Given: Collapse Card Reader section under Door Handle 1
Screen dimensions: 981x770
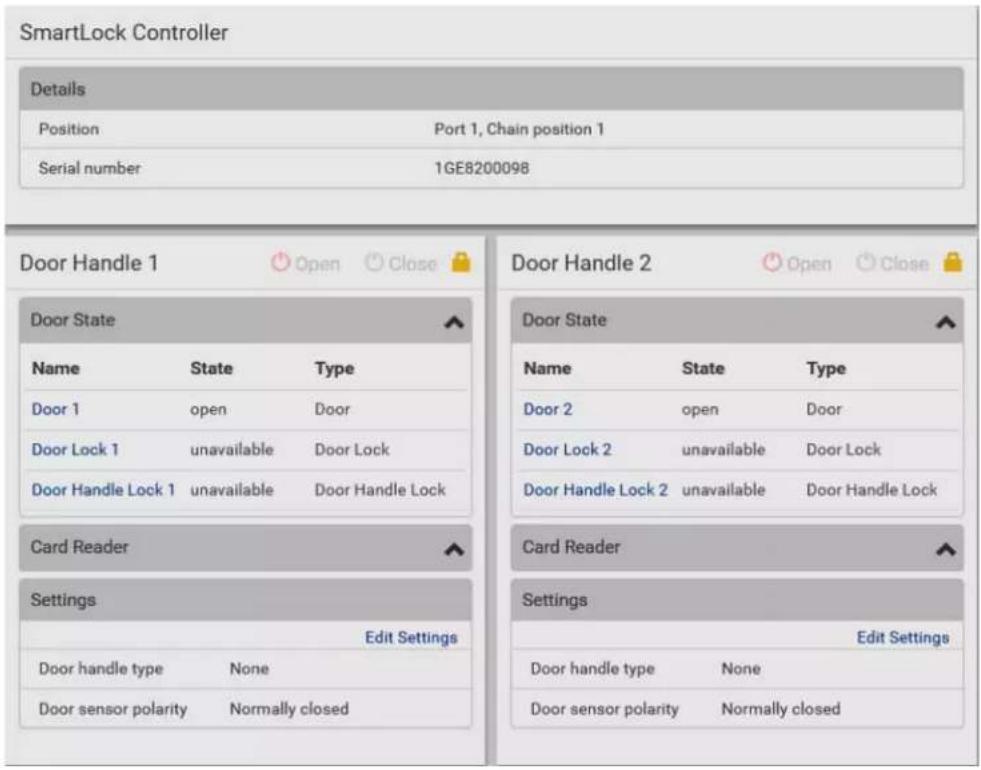Looking at the screenshot, I should tap(454, 550).
